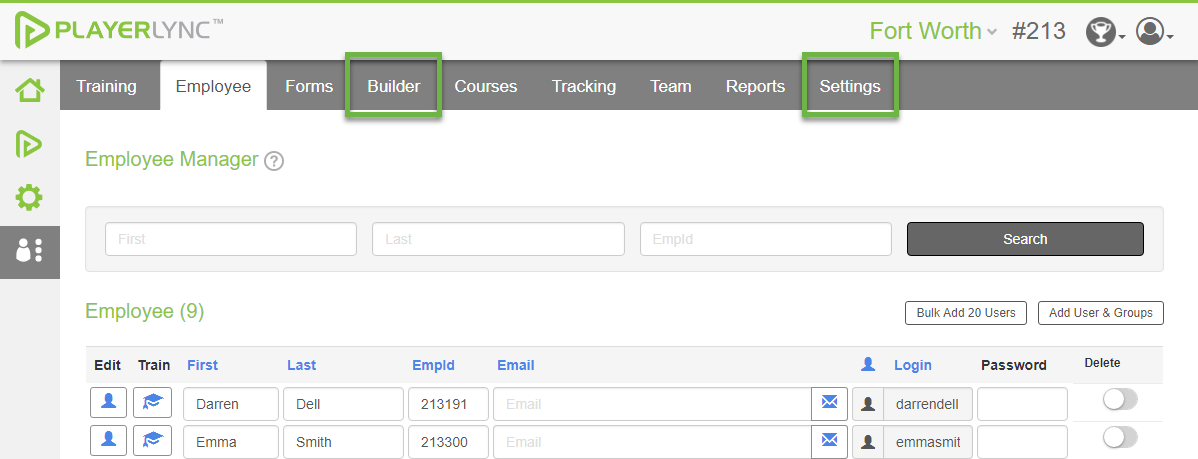Viewport: 1198px width, 459px height.
Task: Edit Emma Smith's profile icon
Action: tap(108, 441)
